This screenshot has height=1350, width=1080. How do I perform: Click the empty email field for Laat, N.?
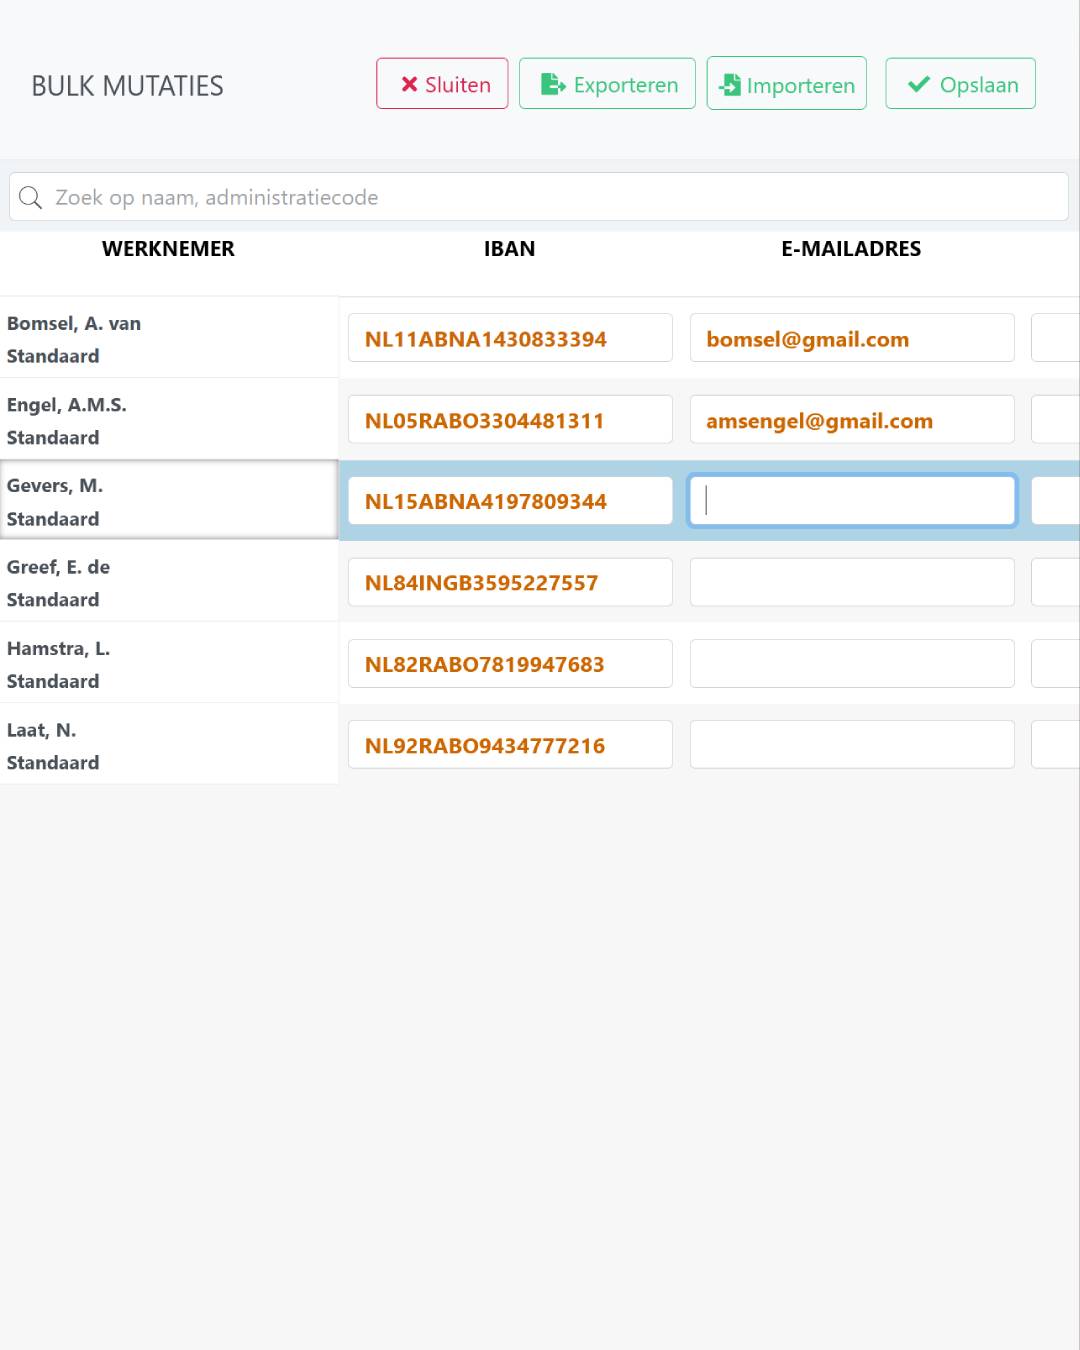tap(852, 746)
